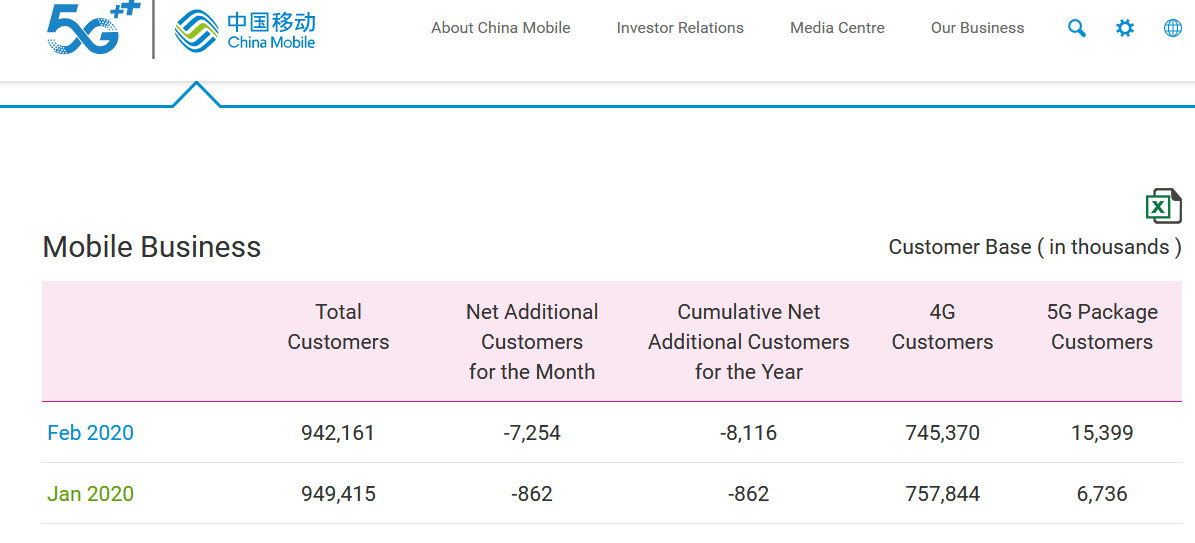Click the search magnifier icon
The width and height of the screenshot is (1195, 543).
click(1076, 28)
